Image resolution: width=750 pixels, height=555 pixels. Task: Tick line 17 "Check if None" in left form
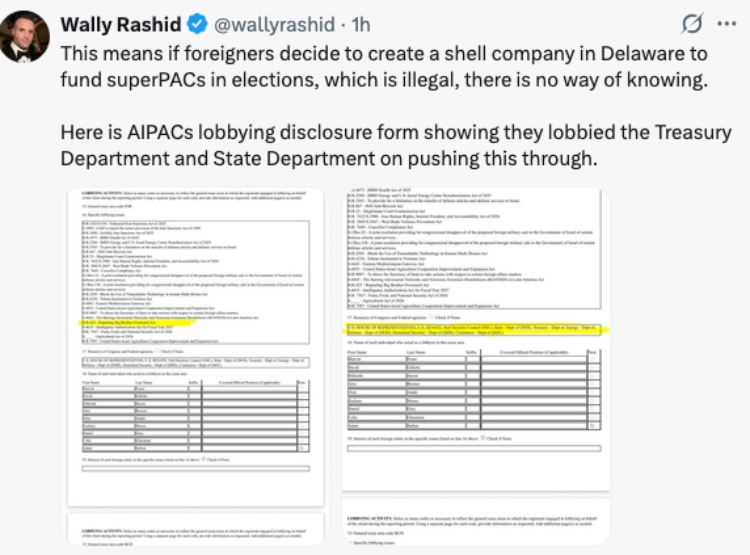pos(159,351)
